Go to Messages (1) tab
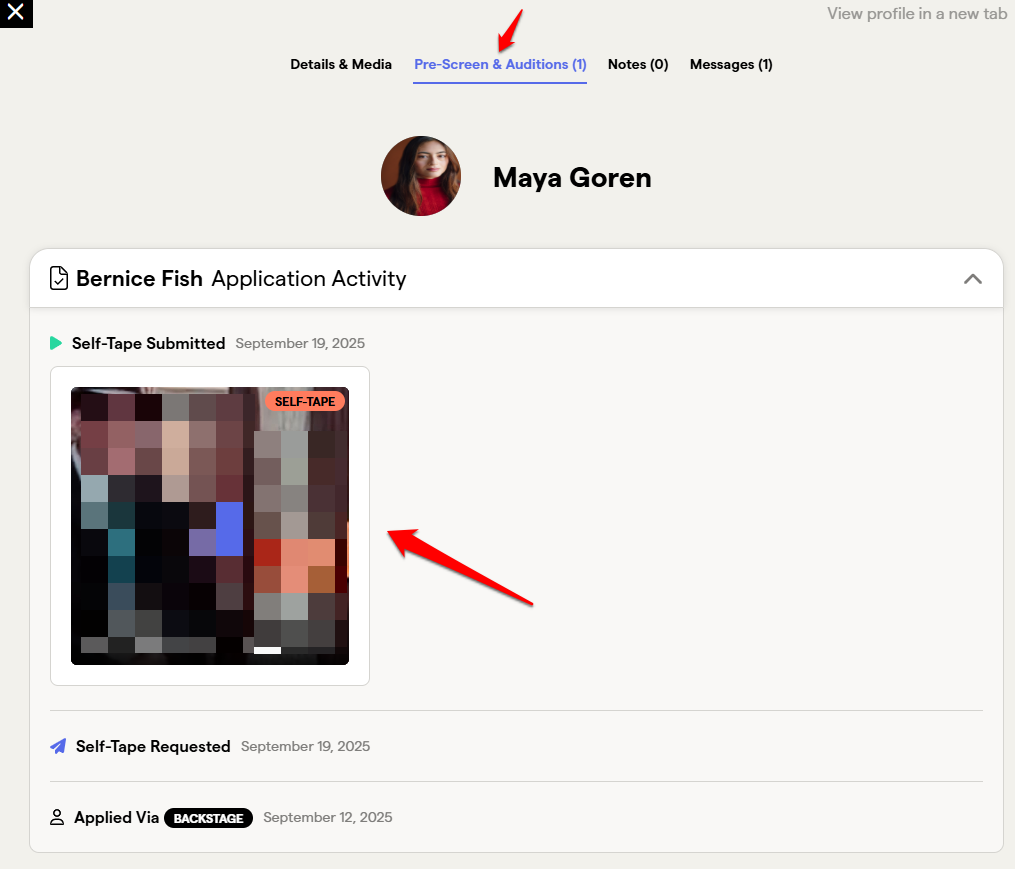This screenshot has height=869, width=1015. (x=731, y=64)
